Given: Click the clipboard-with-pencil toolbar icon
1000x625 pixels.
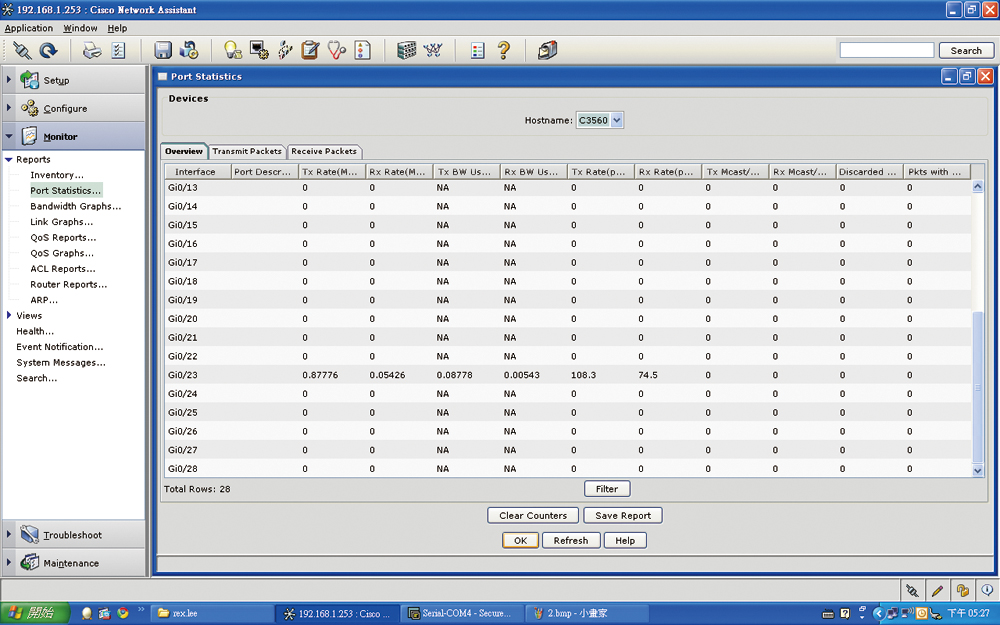Looking at the screenshot, I should pos(310,50).
